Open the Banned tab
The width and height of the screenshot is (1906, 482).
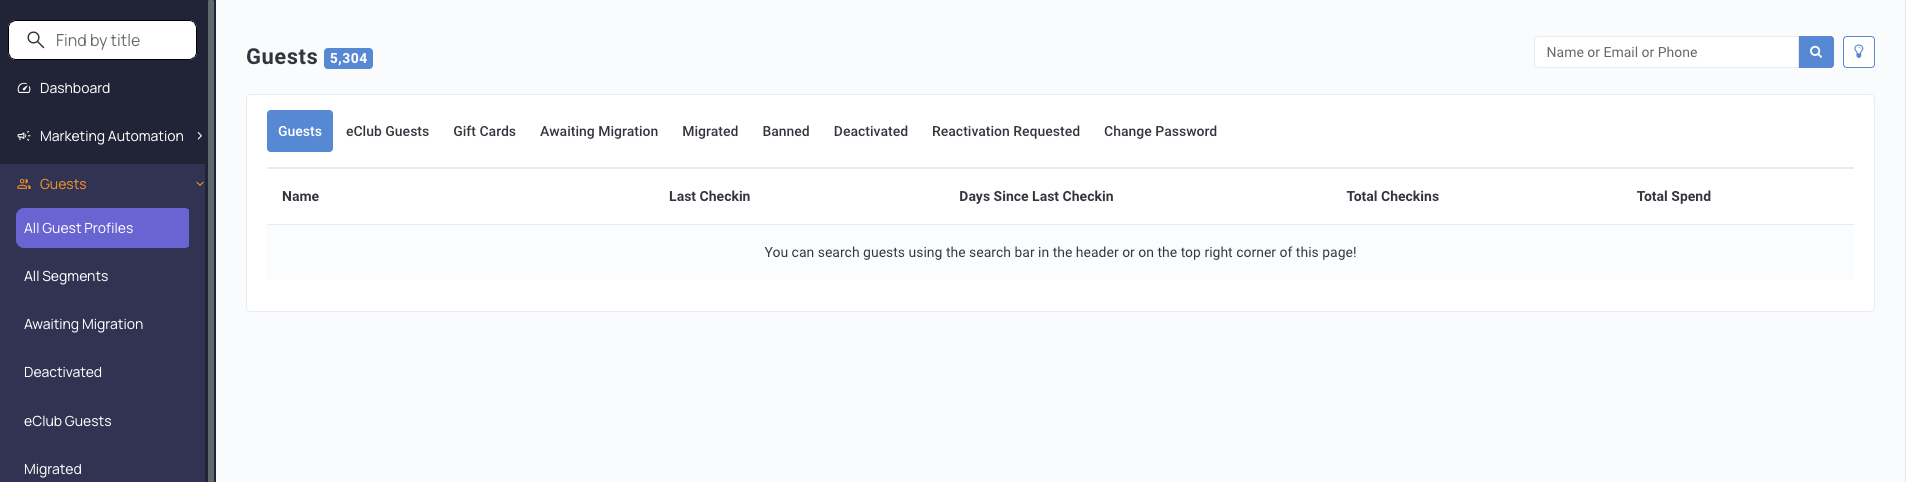coord(786,131)
